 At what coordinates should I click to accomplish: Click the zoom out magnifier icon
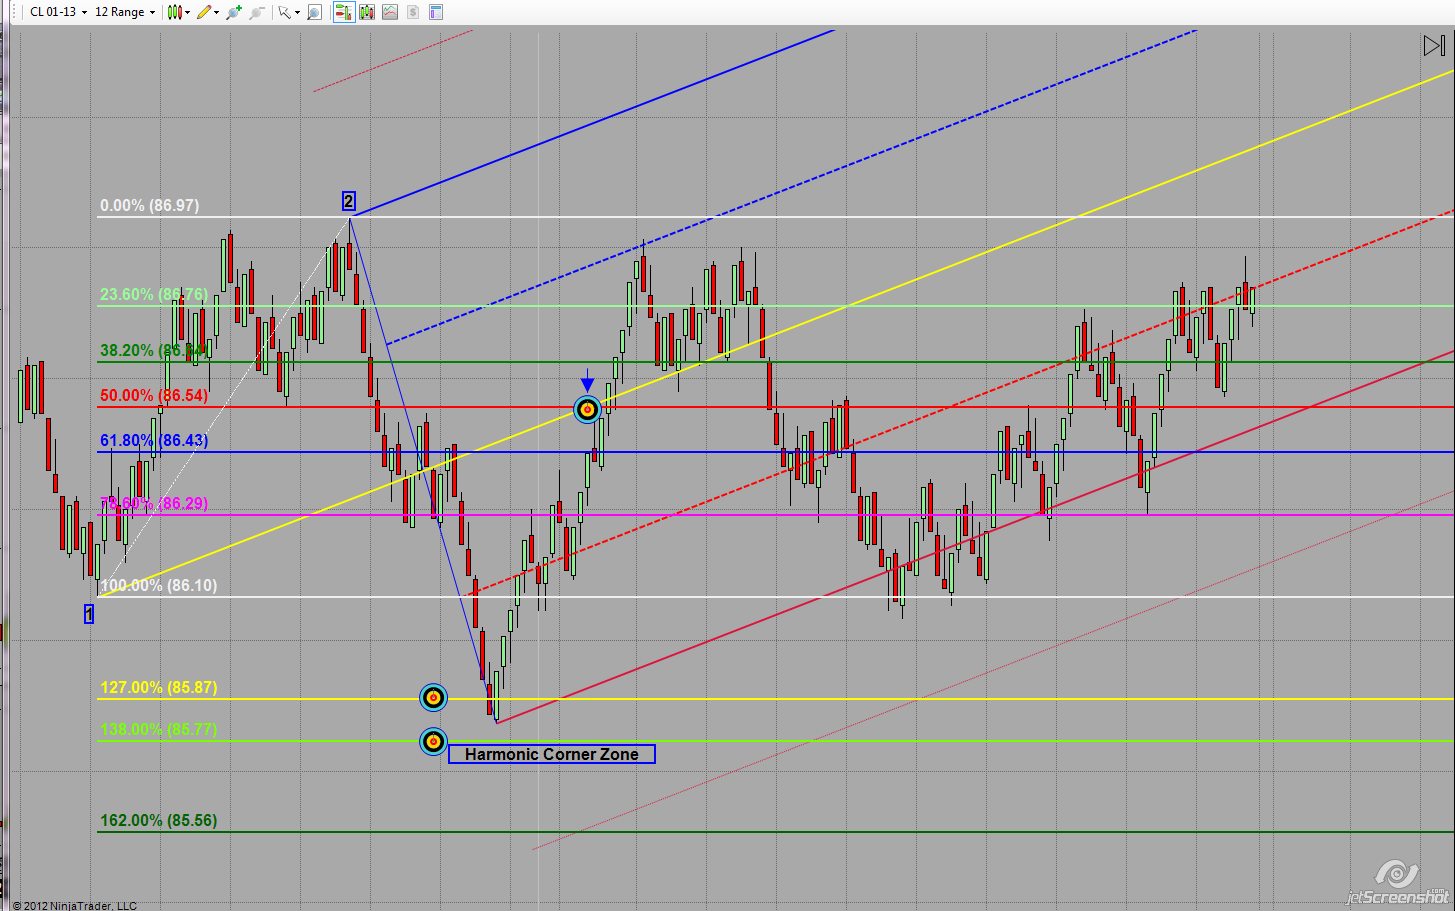(x=257, y=12)
